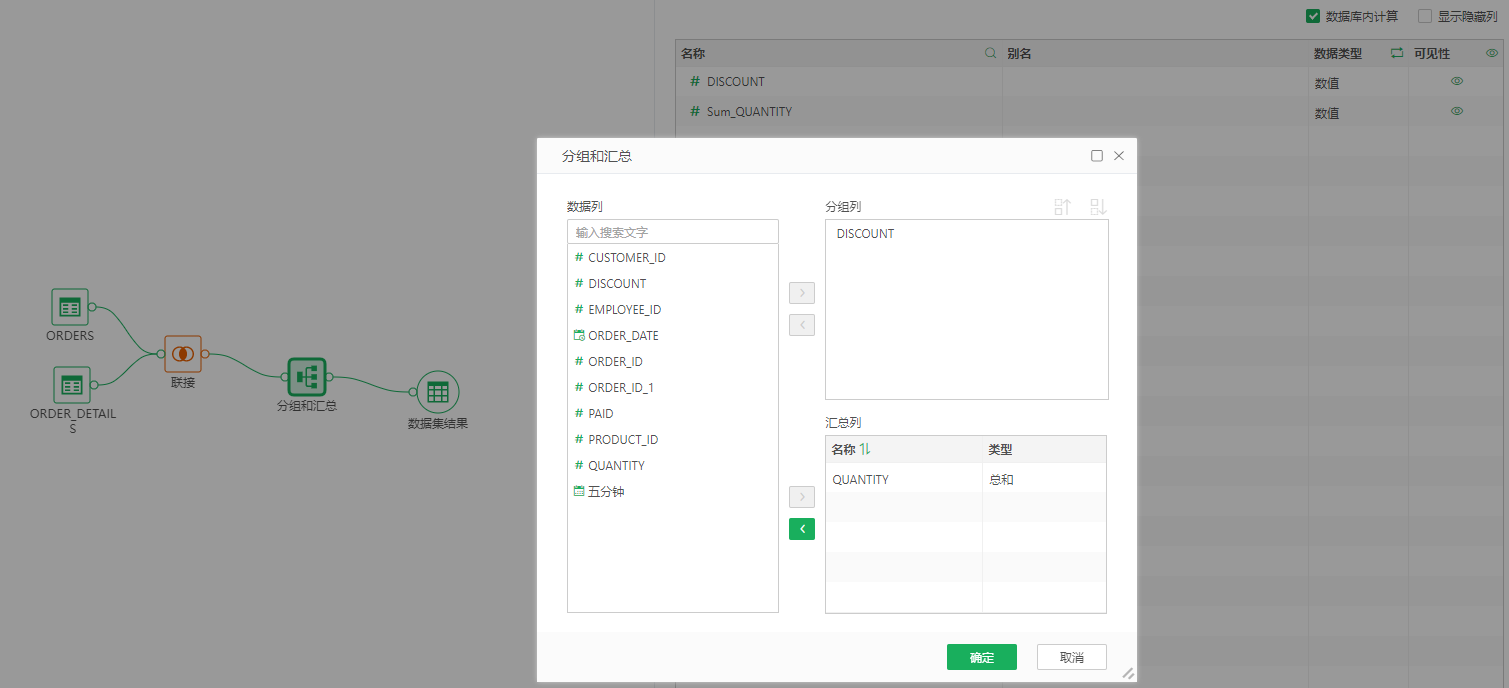Click the move-up icon above 分组列
1509x688 pixels.
tap(1062, 206)
